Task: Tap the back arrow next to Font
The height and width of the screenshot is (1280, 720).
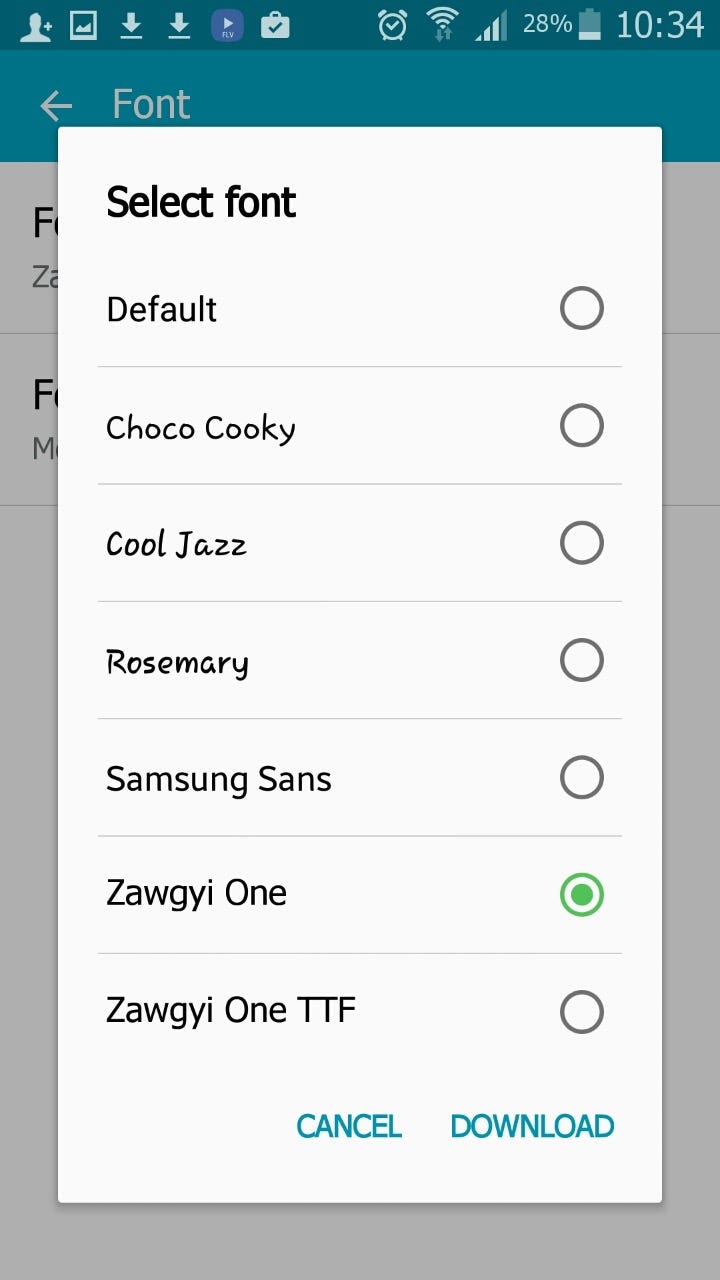Action: point(57,105)
